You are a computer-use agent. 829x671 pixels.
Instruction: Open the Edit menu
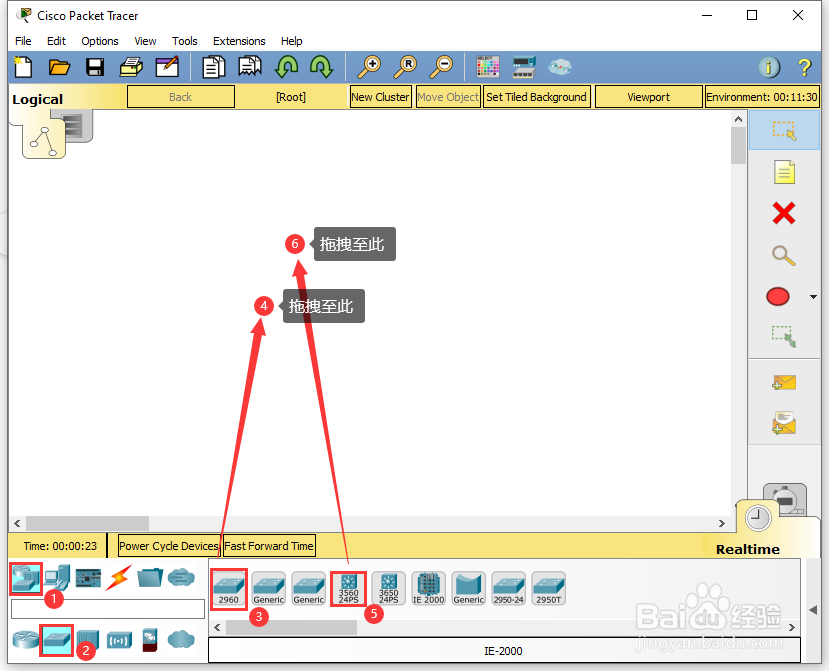(x=56, y=41)
